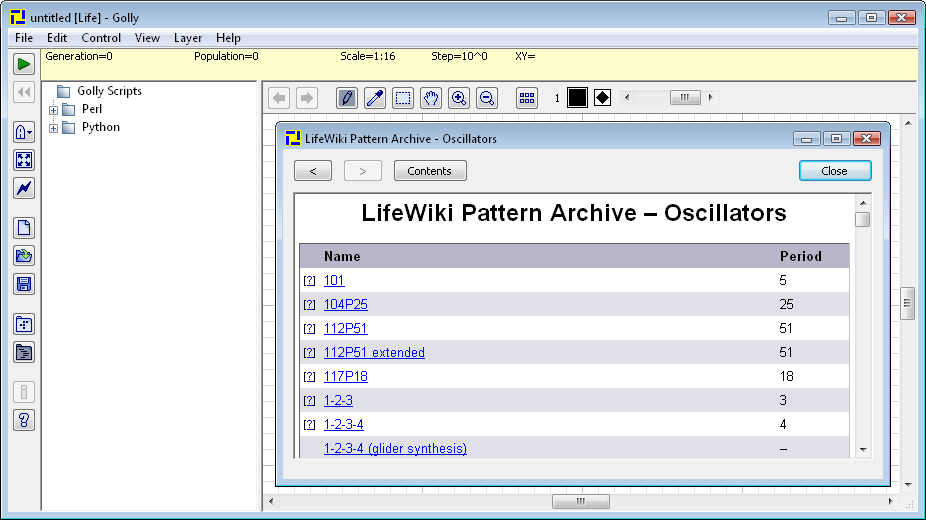Click the archive list scroll up arrow
The height and width of the screenshot is (520, 926).
[863, 202]
